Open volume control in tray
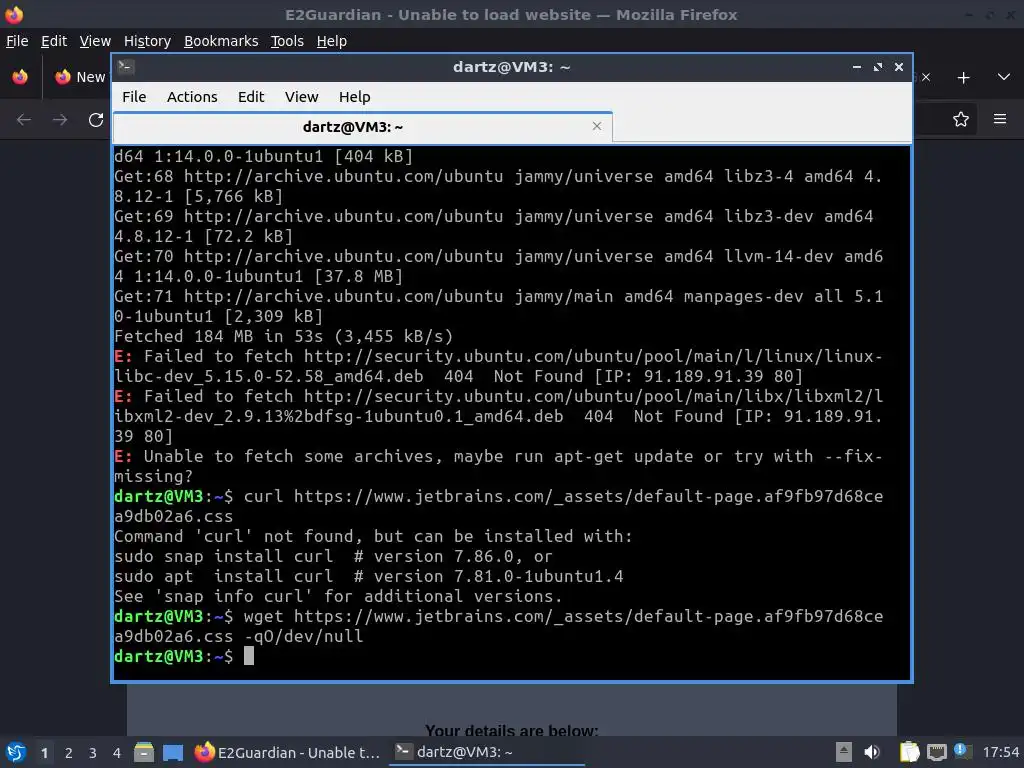 point(871,752)
